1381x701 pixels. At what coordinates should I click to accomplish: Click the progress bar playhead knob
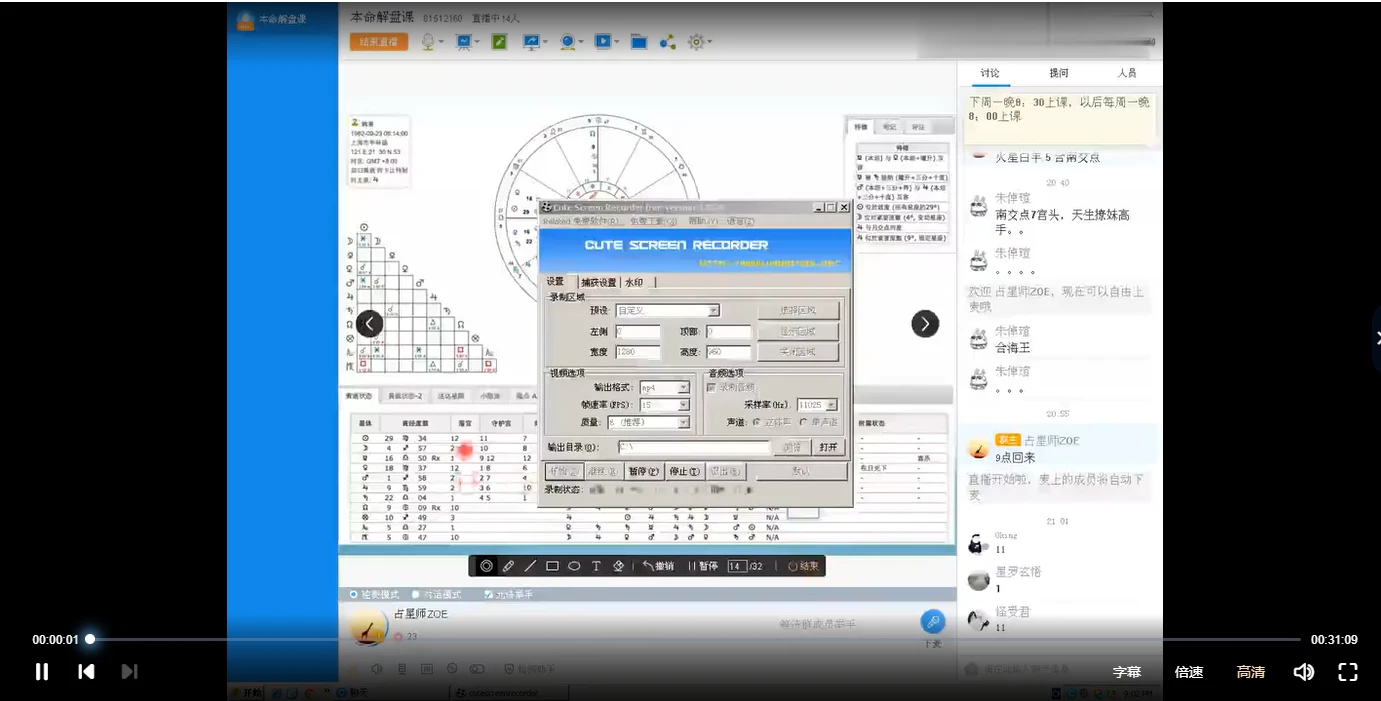coord(90,639)
